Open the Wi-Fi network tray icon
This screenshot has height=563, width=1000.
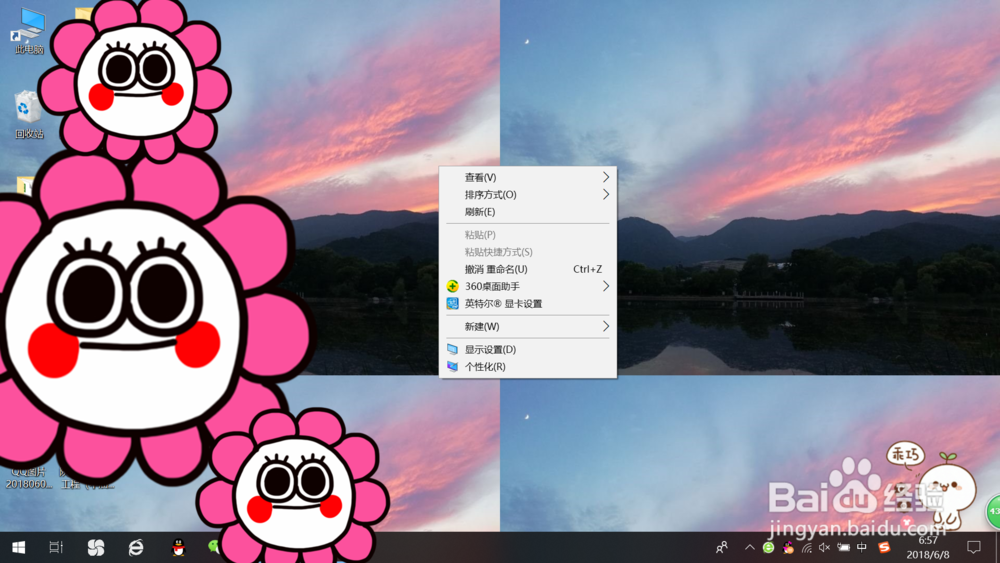pos(807,547)
